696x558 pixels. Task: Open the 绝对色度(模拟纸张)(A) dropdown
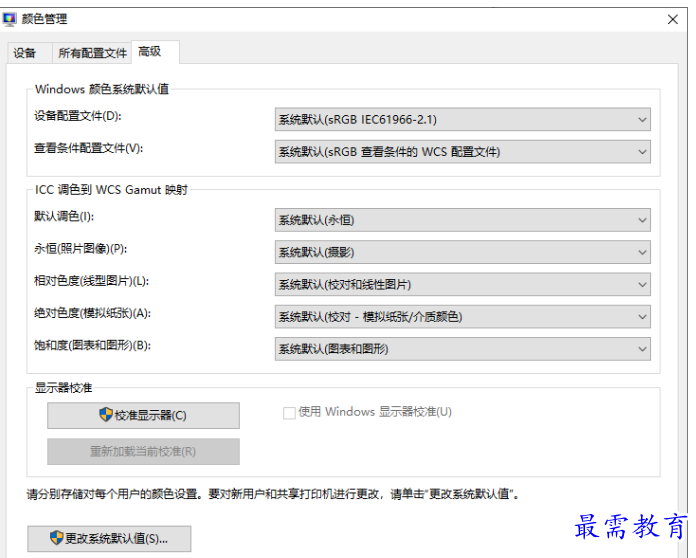click(x=463, y=317)
